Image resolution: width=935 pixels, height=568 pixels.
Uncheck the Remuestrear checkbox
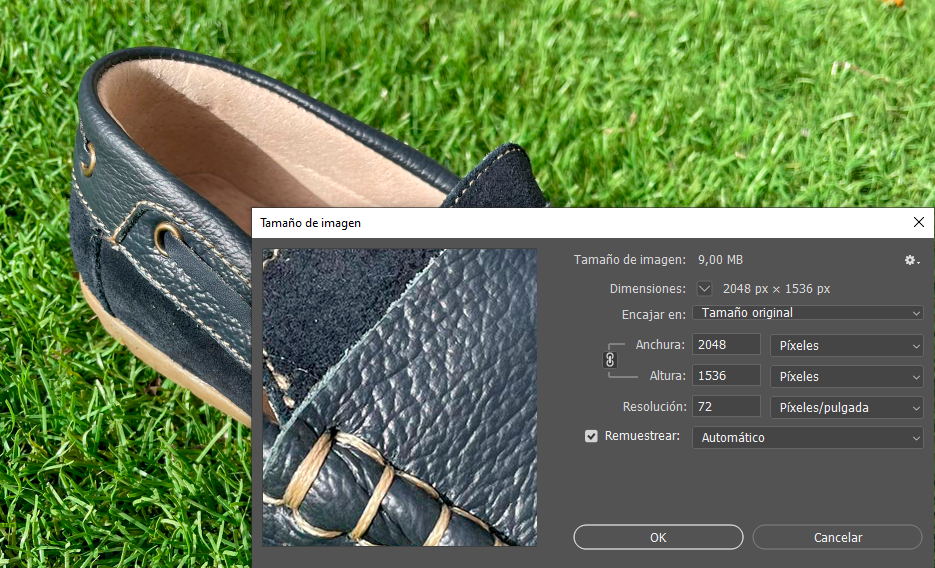tap(591, 436)
